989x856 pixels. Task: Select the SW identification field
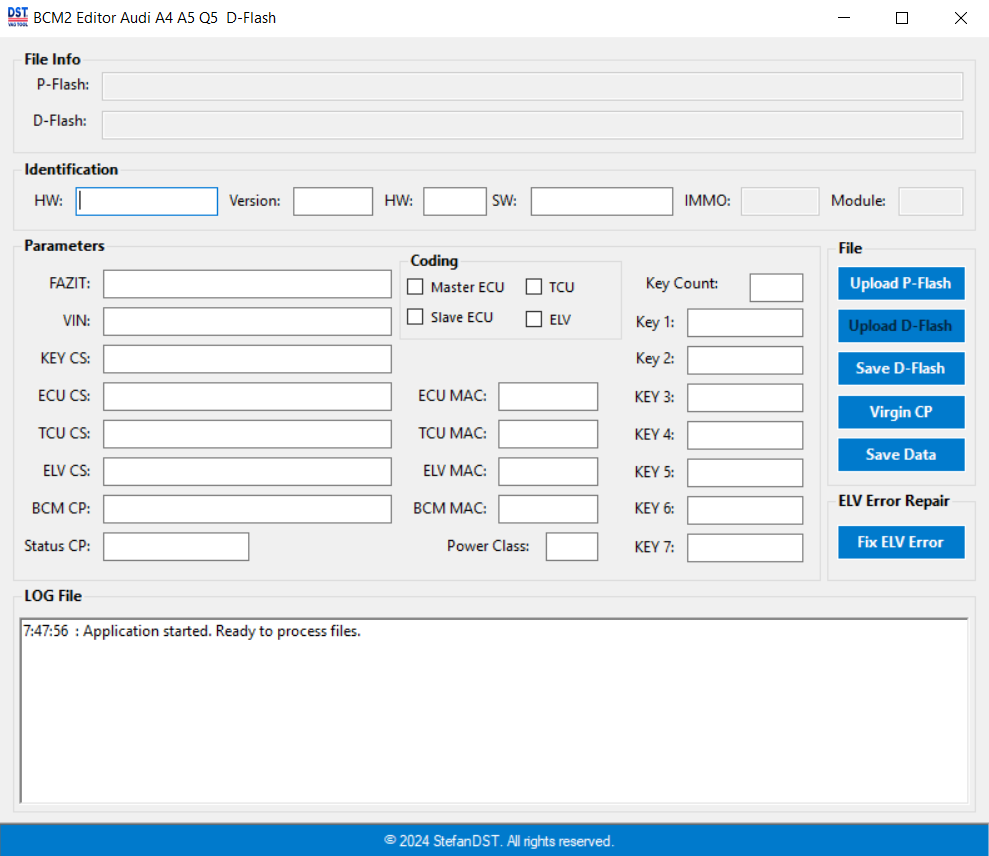pyautogui.click(x=602, y=201)
